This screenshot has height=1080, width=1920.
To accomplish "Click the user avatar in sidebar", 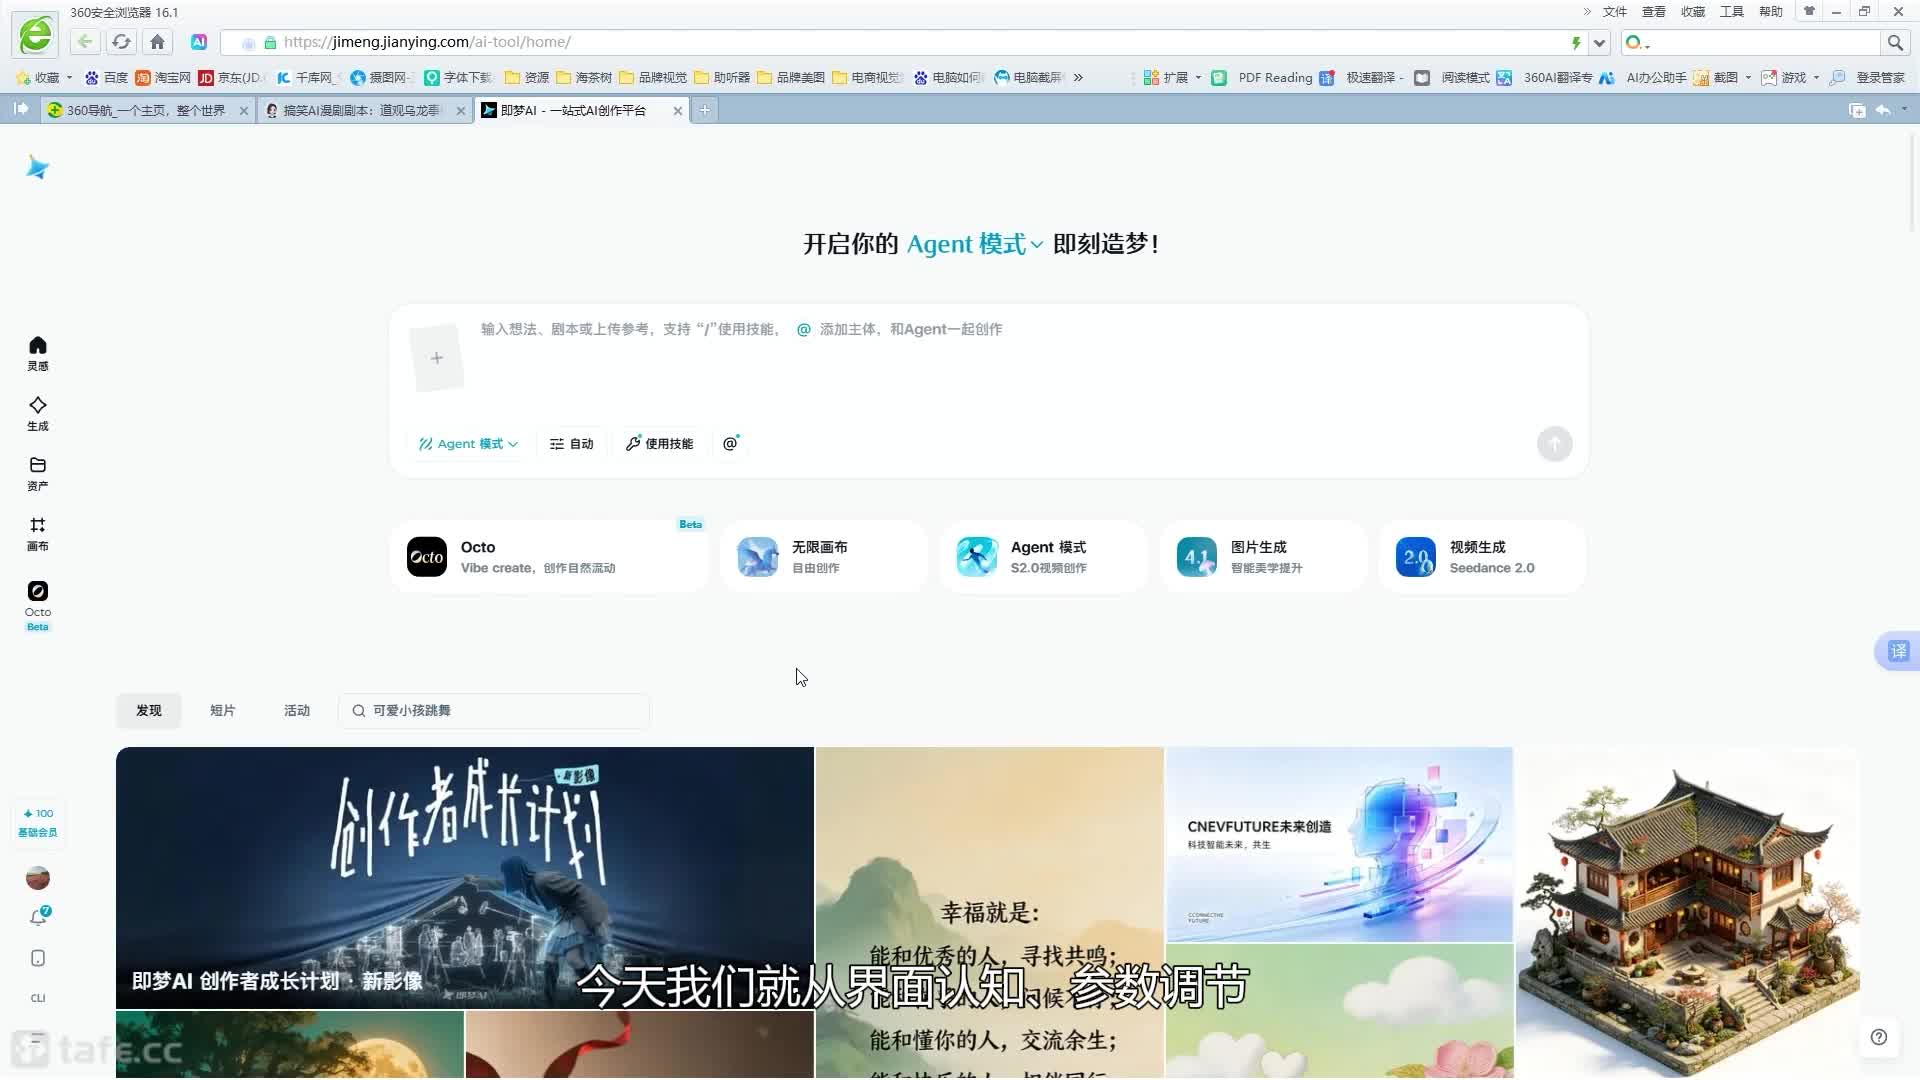I will tap(37, 878).
